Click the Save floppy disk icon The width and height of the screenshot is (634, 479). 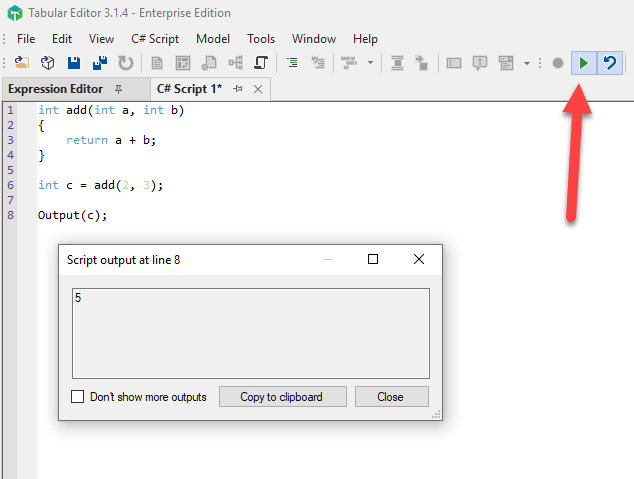click(x=74, y=63)
